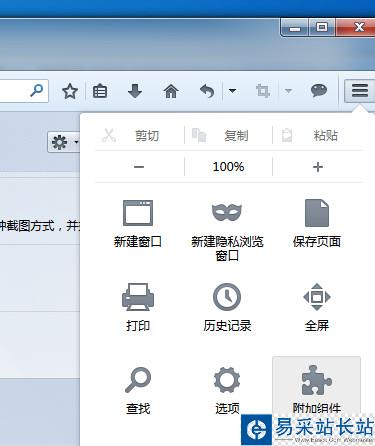Zoom out with the minus button
Viewport: 375px width, 446px height.
click(139, 167)
